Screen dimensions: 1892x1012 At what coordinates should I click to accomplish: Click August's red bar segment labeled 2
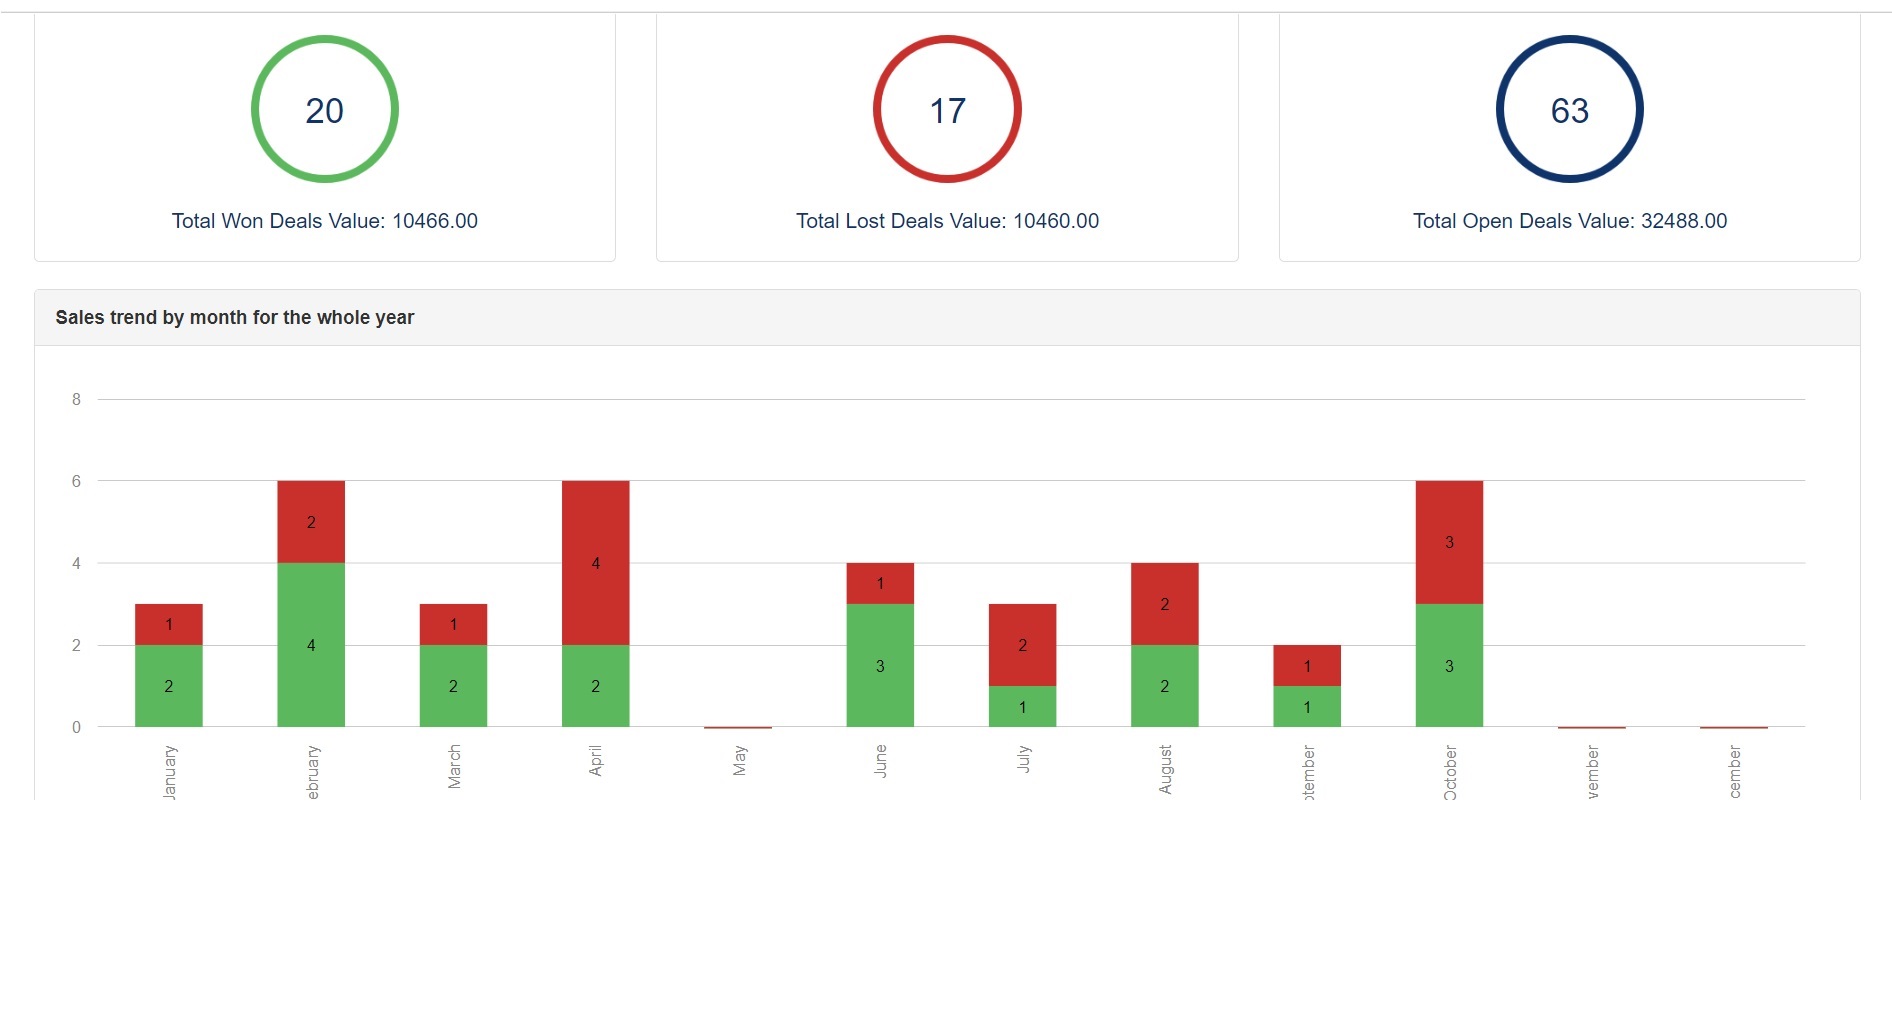[1164, 604]
